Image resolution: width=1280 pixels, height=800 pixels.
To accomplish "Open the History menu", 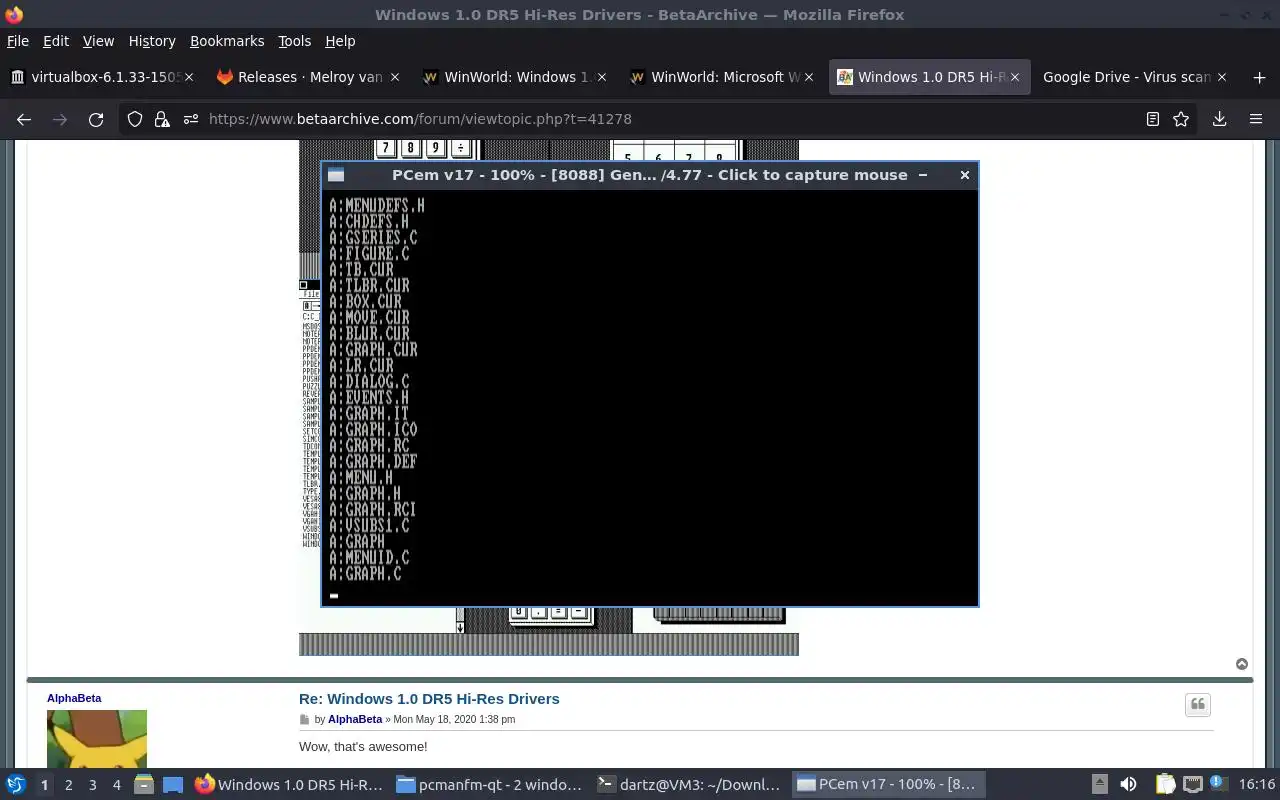I will point(152,41).
